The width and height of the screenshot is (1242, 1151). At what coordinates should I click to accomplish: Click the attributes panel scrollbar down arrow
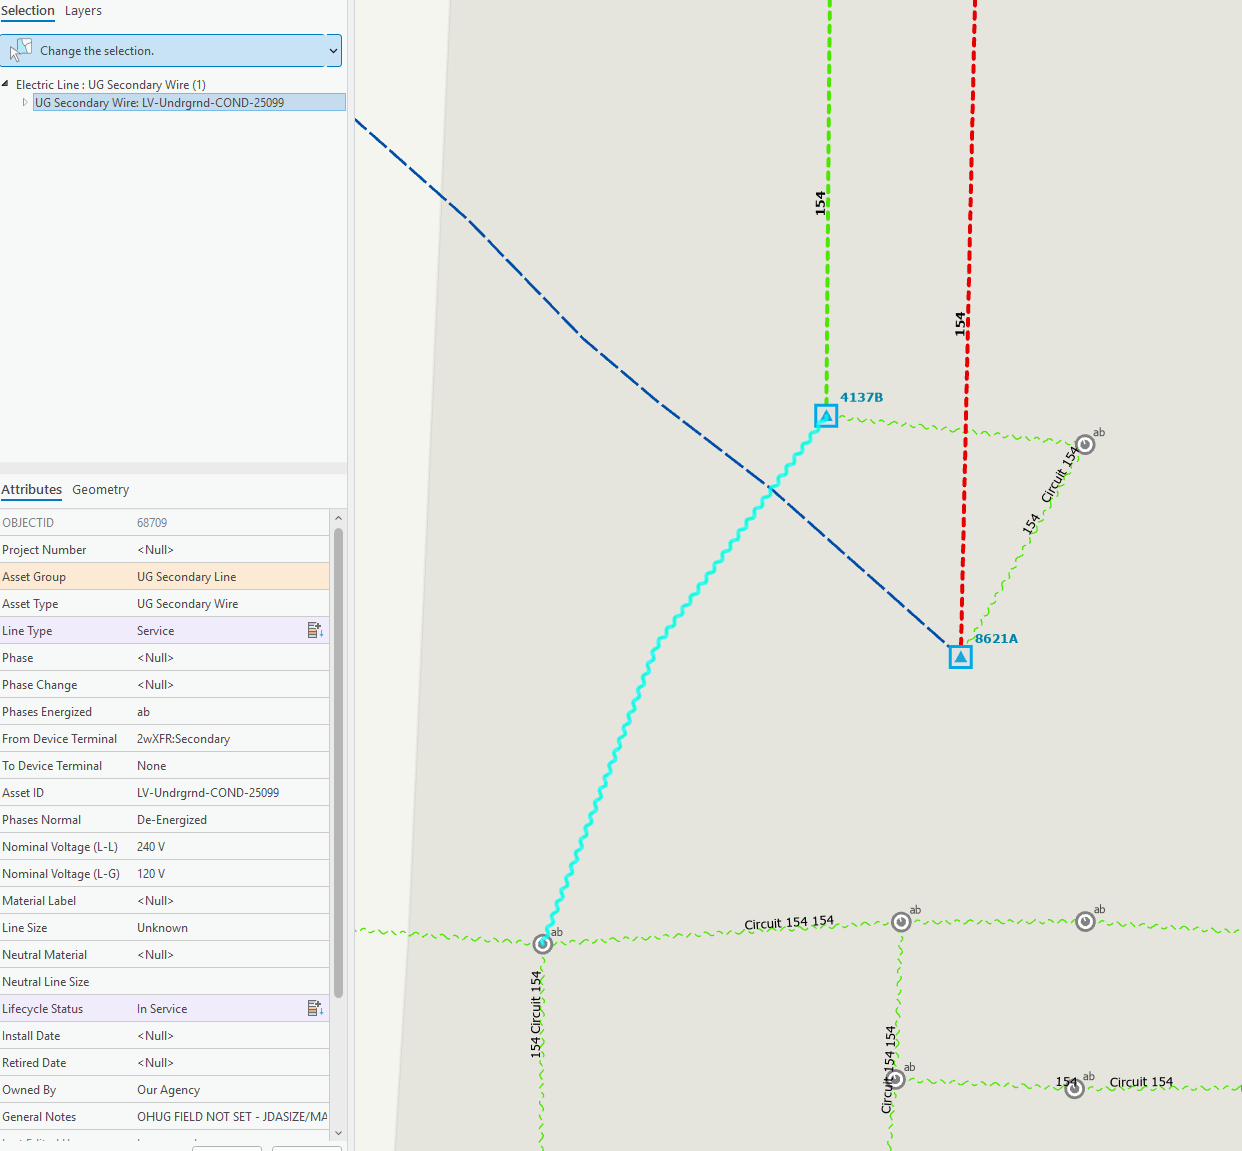point(338,1134)
